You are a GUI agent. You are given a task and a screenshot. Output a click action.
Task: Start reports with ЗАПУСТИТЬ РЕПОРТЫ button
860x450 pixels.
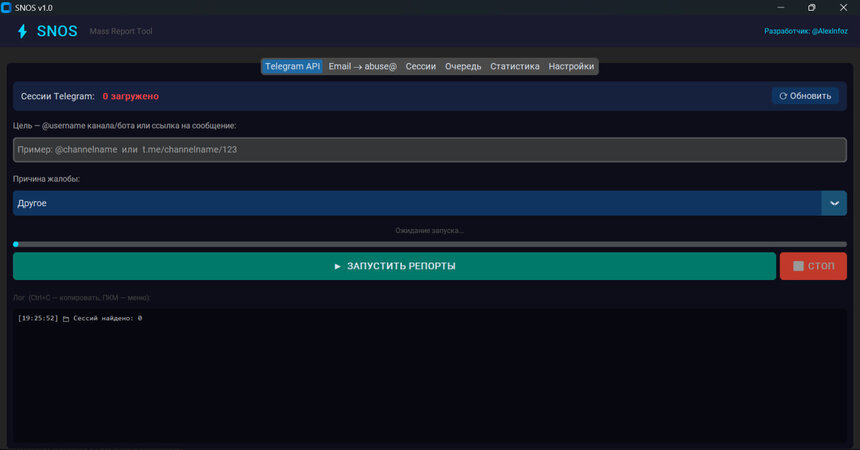(394, 266)
